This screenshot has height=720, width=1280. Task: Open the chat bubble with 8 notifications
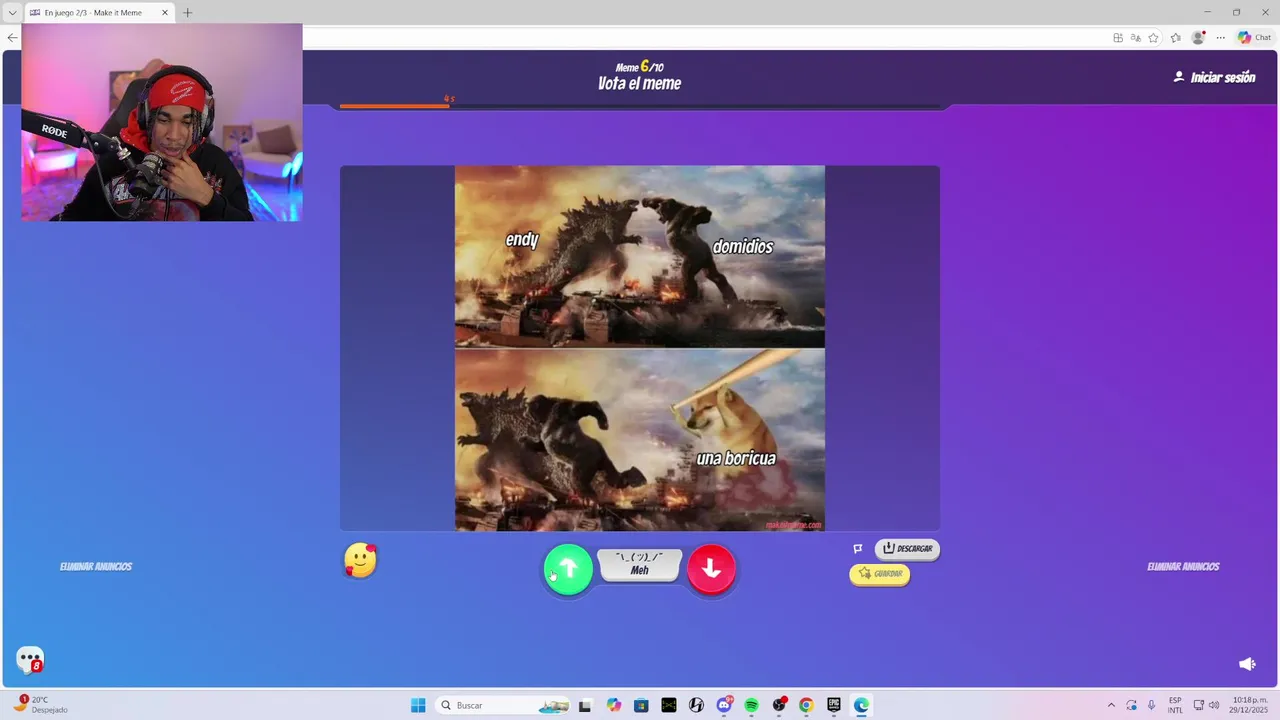click(x=30, y=660)
